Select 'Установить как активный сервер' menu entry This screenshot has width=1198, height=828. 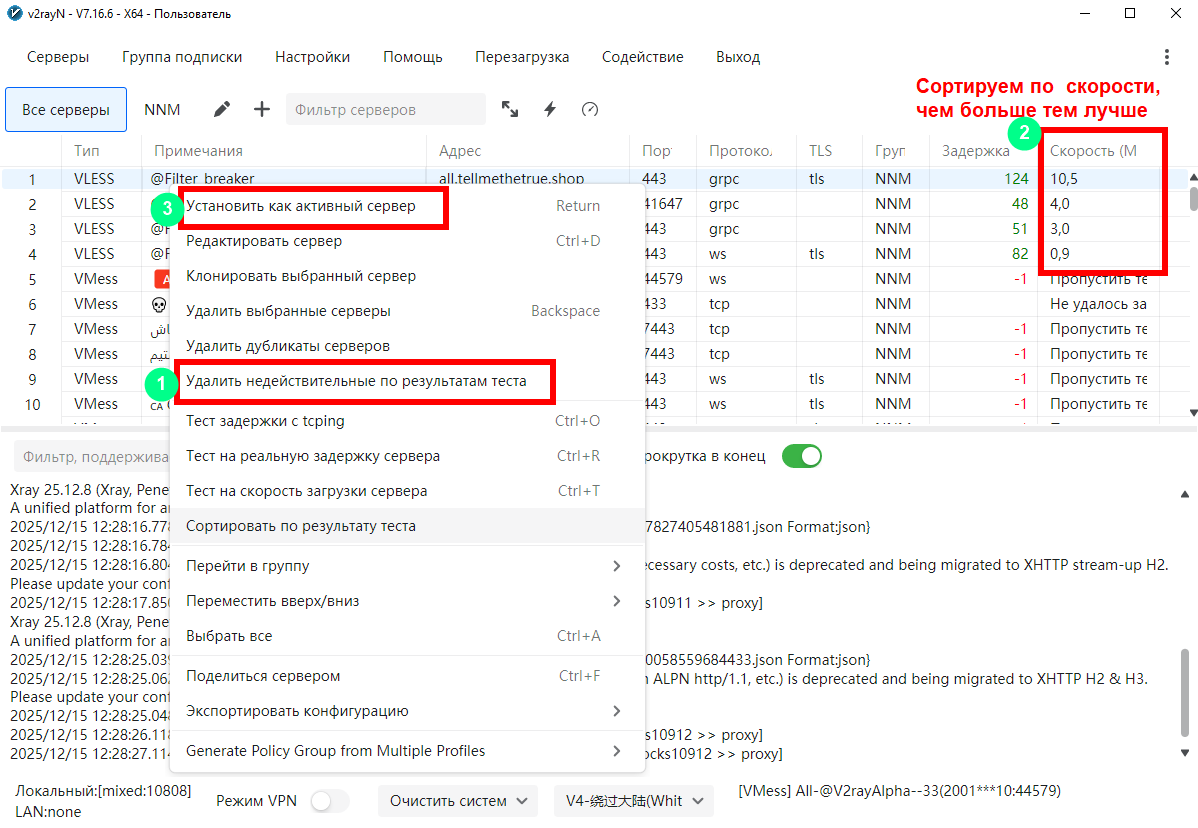pyautogui.click(x=300, y=206)
